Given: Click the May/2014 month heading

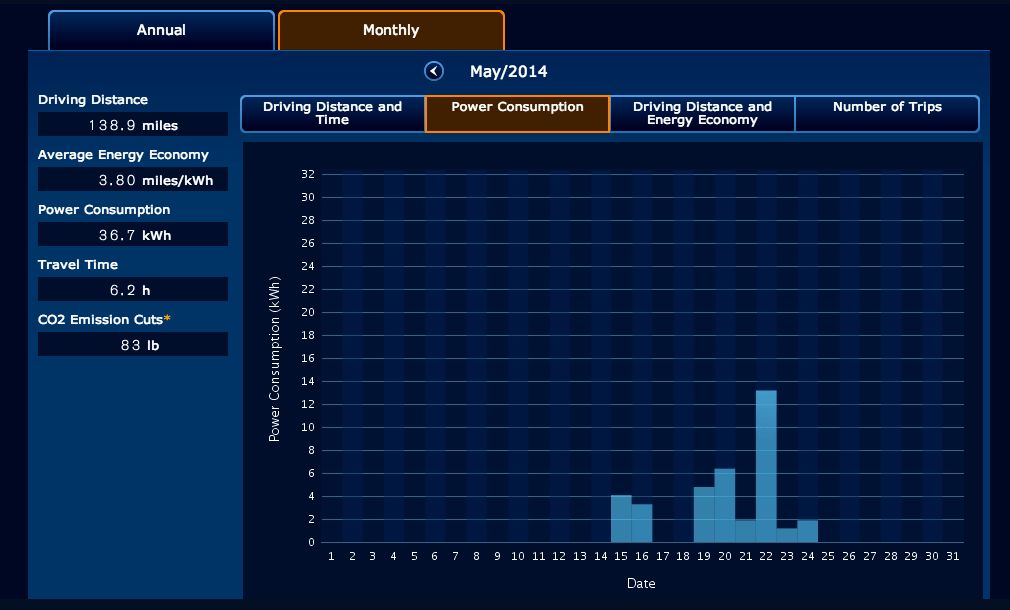Looking at the screenshot, I should 508,71.
